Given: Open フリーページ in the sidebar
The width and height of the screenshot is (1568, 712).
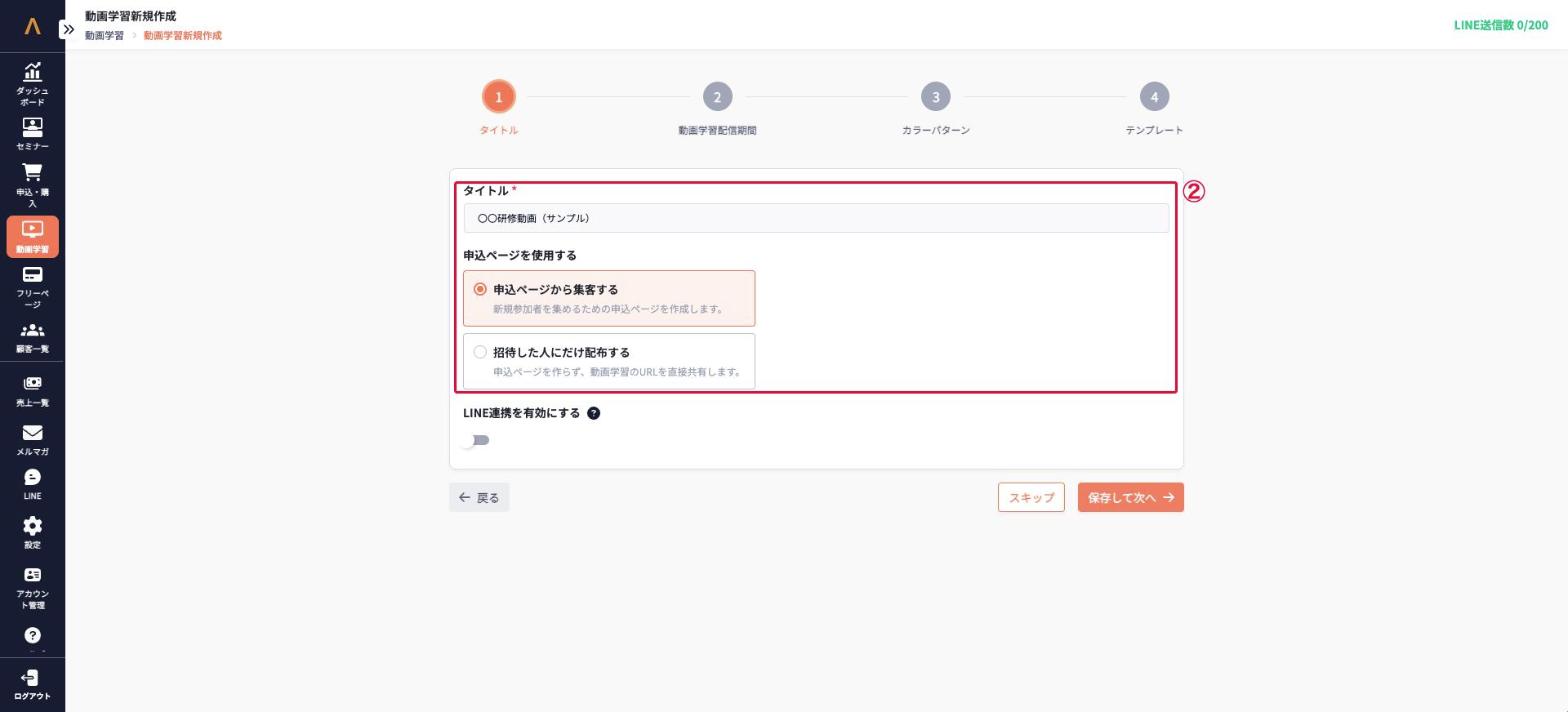Looking at the screenshot, I should coord(32,287).
